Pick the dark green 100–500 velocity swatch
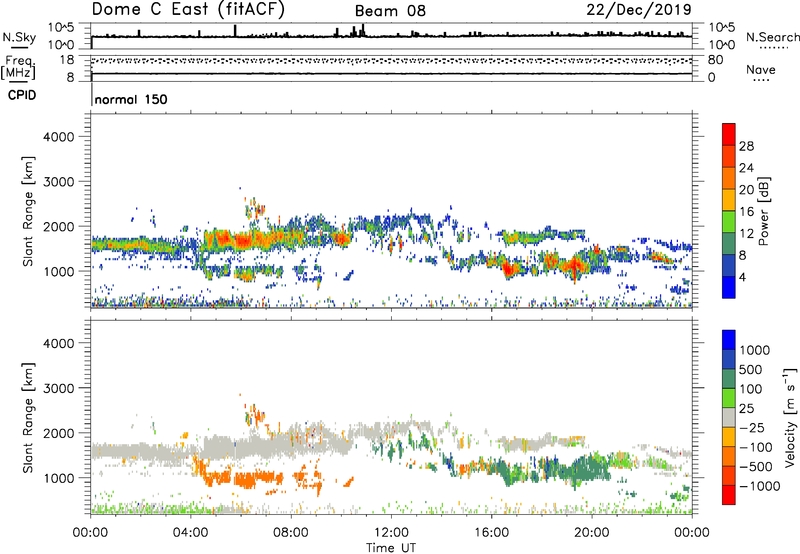This screenshot has height=554, width=800. 729,379
